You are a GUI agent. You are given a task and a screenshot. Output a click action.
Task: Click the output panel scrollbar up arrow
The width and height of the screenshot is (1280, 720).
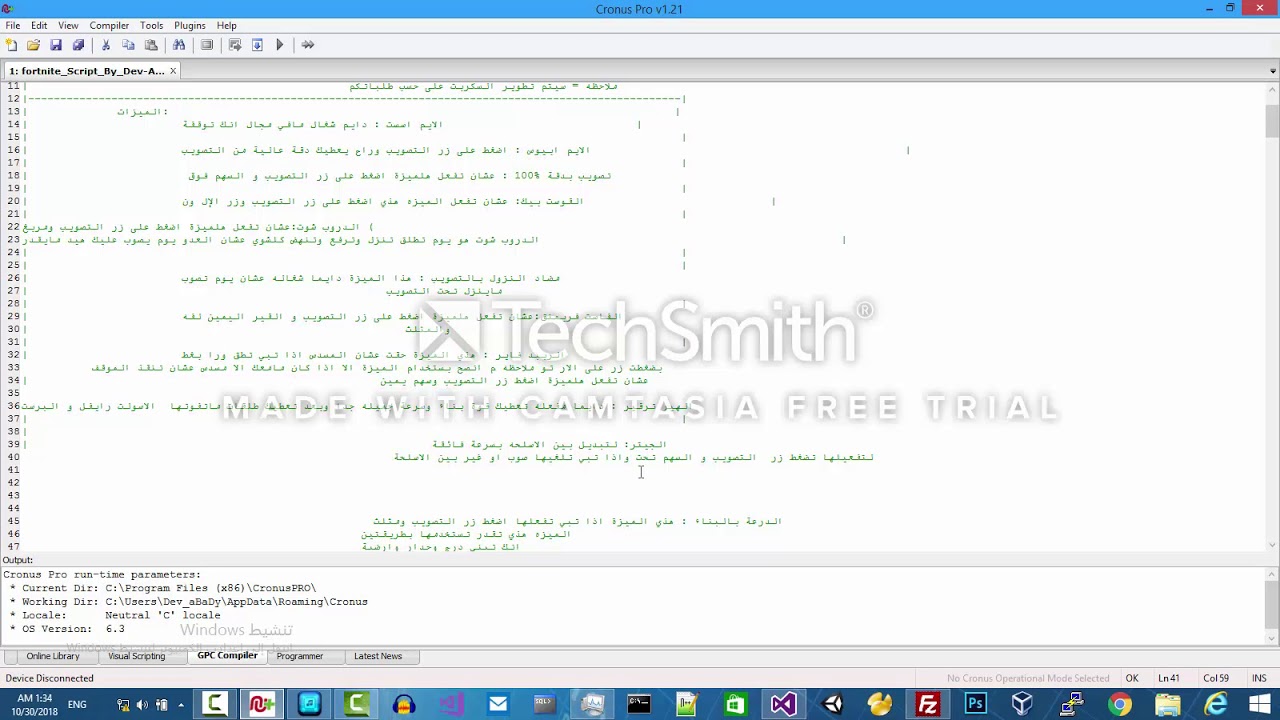click(x=1272, y=574)
